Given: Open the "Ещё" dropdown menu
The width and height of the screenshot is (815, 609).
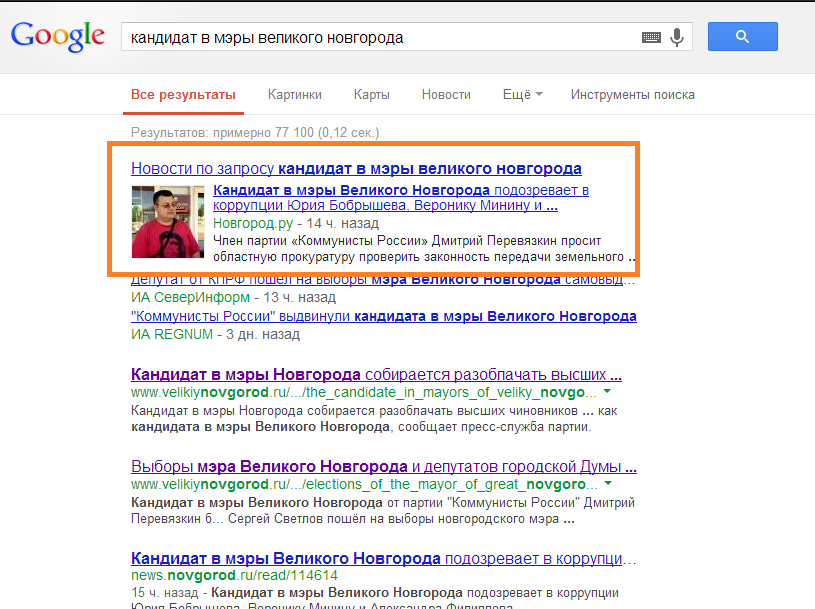Looking at the screenshot, I should point(522,95).
